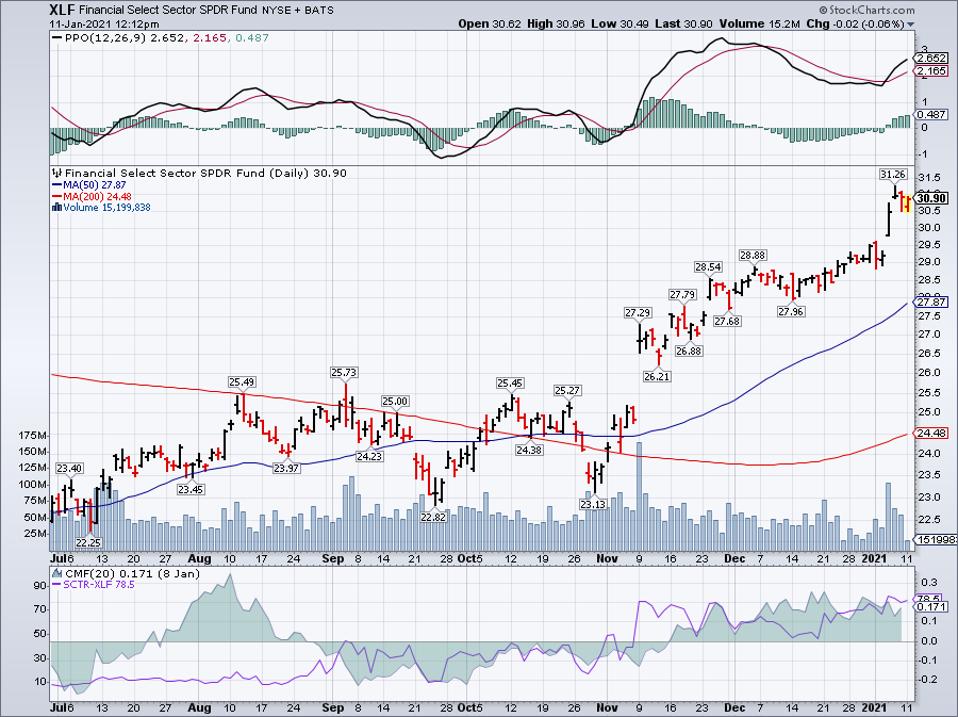Click the 25.49 August peak label
958x717 pixels.
tap(241, 382)
